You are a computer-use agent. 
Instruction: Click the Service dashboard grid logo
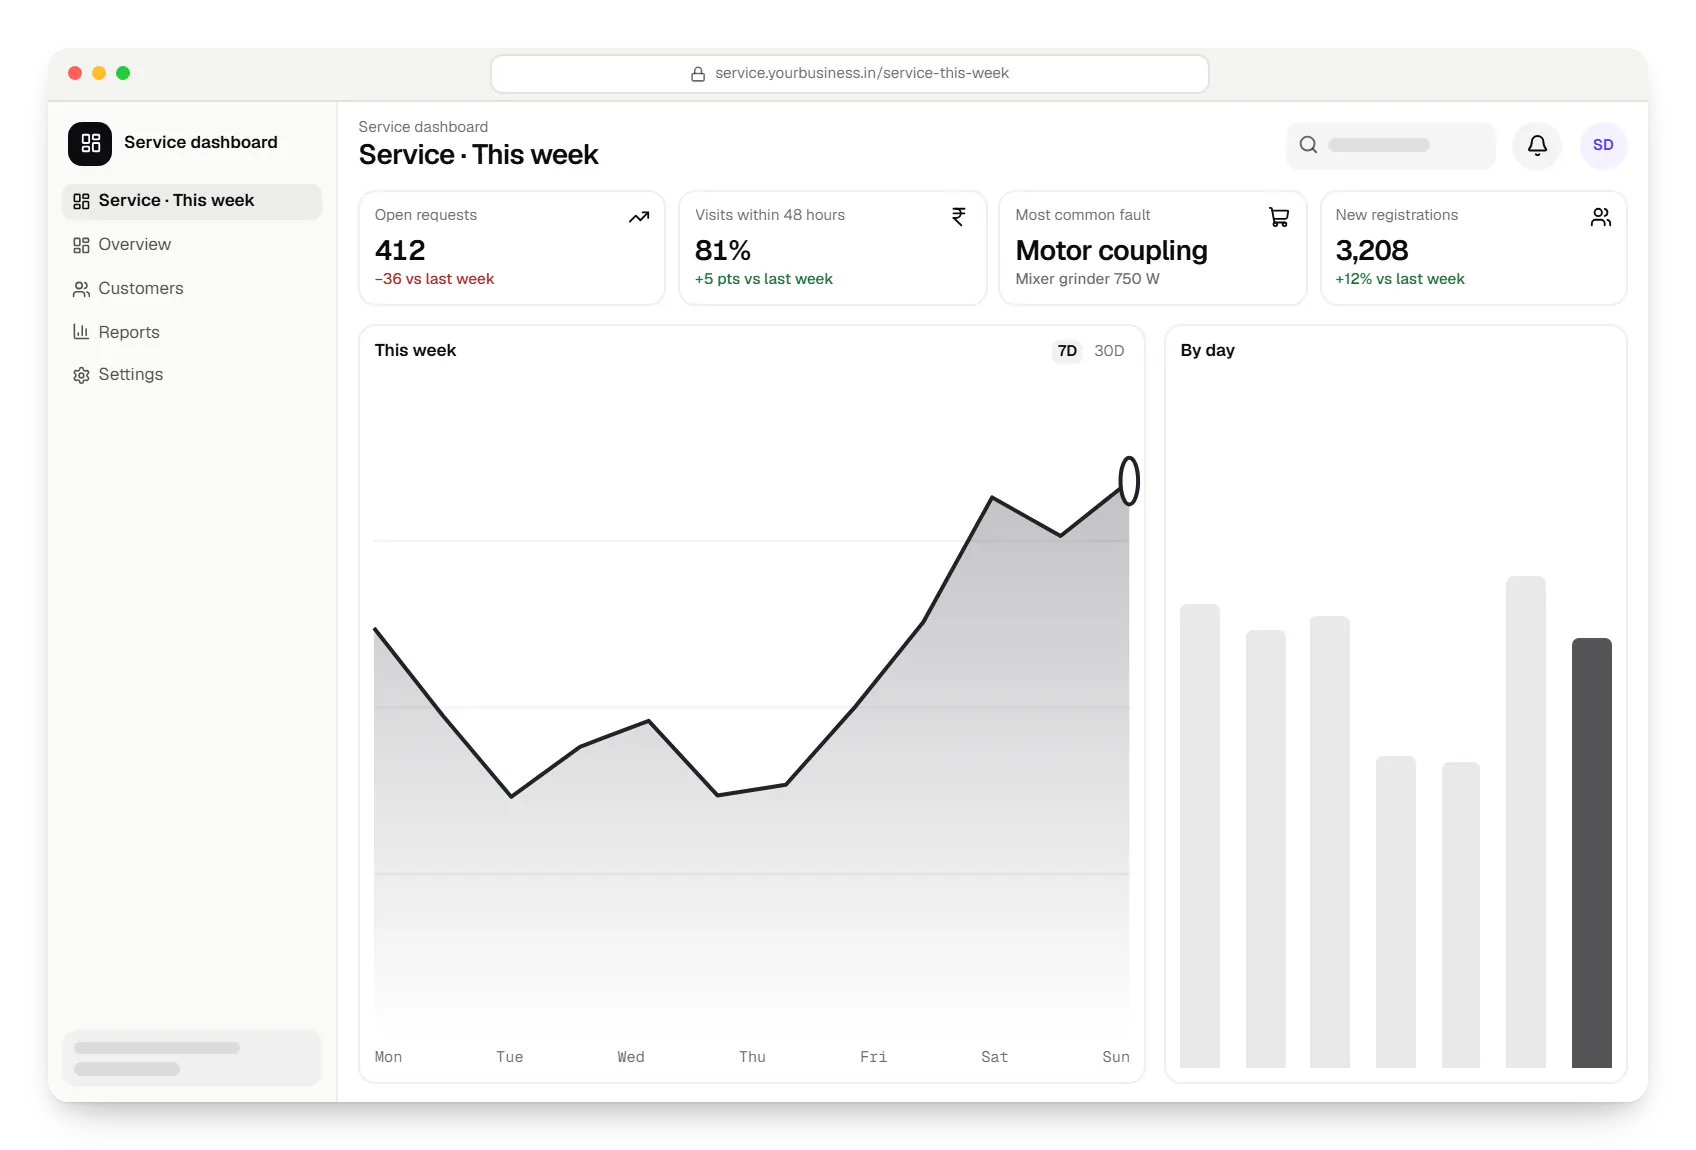(90, 143)
